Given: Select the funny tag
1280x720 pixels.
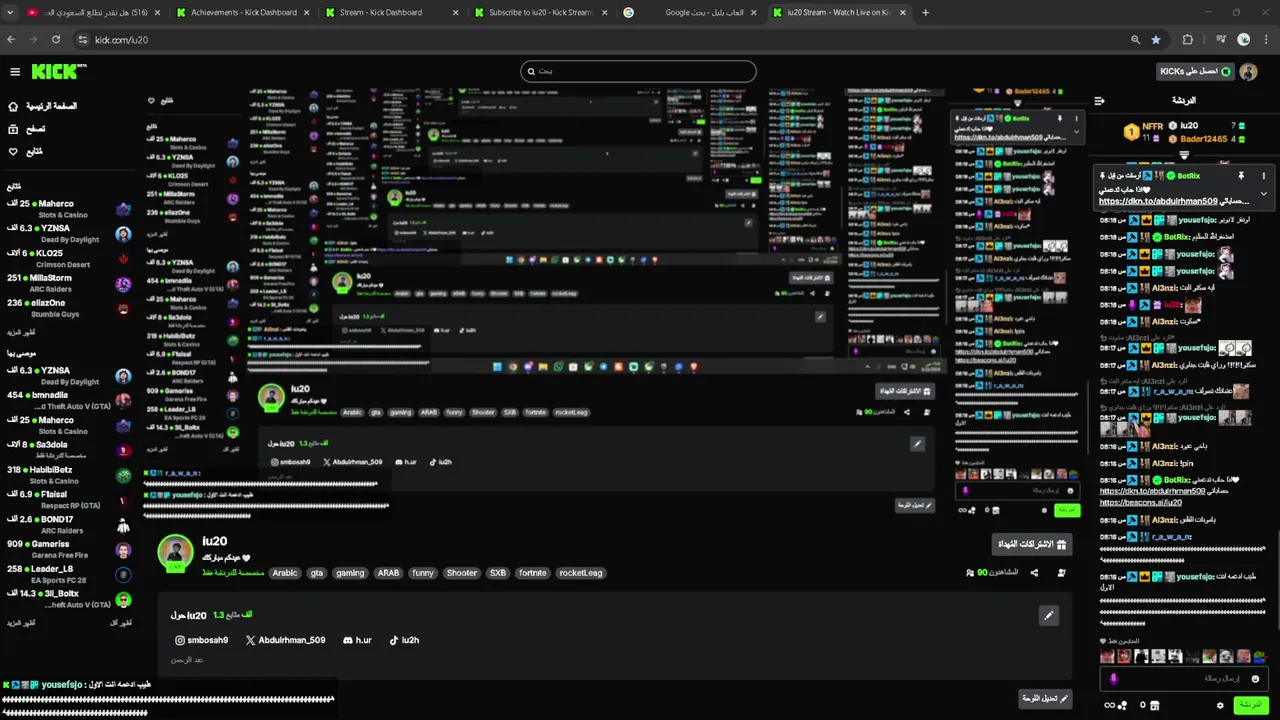Looking at the screenshot, I should (423, 573).
